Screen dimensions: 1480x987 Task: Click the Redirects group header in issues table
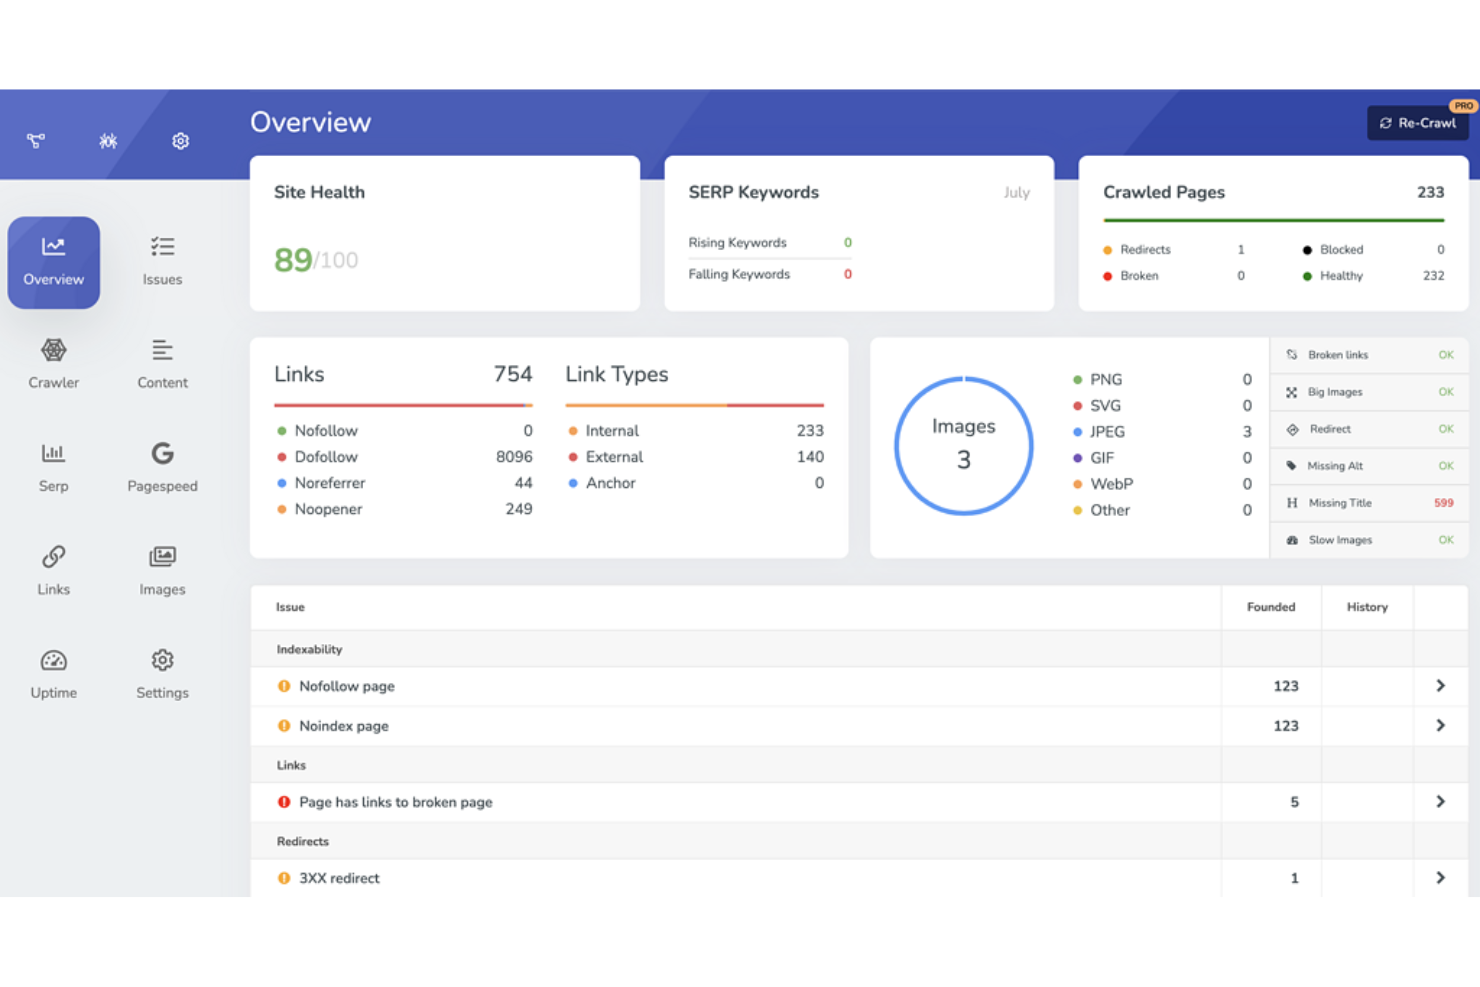(x=302, y=841)
